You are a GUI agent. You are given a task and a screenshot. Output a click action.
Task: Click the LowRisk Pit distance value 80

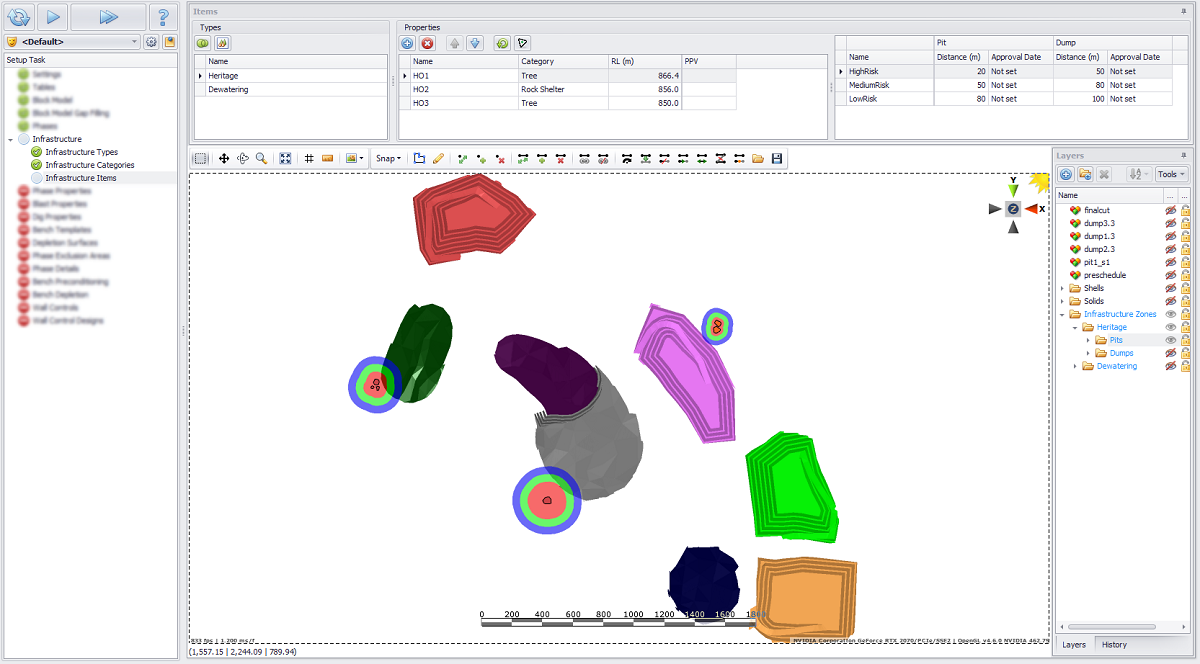click(x=961, y=99)
